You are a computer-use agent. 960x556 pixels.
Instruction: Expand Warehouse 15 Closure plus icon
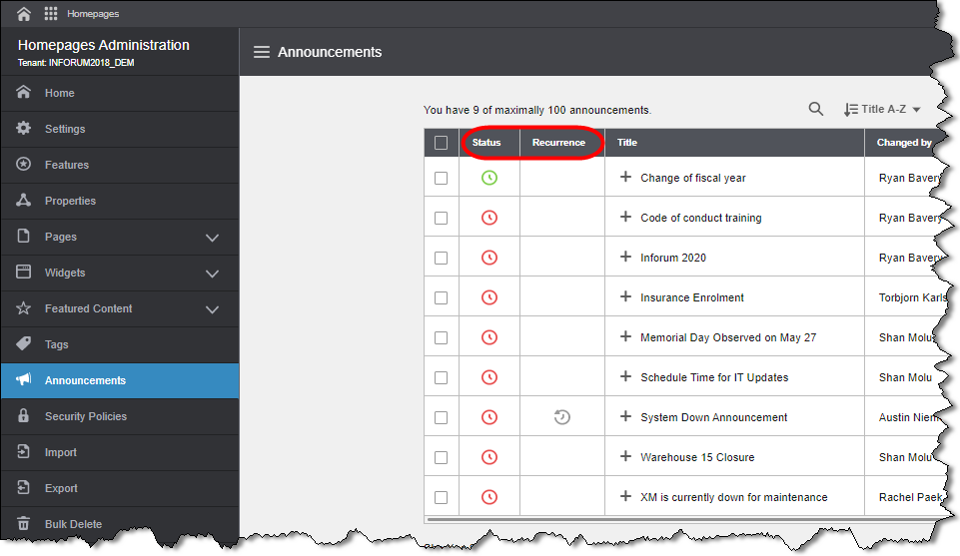625,456
